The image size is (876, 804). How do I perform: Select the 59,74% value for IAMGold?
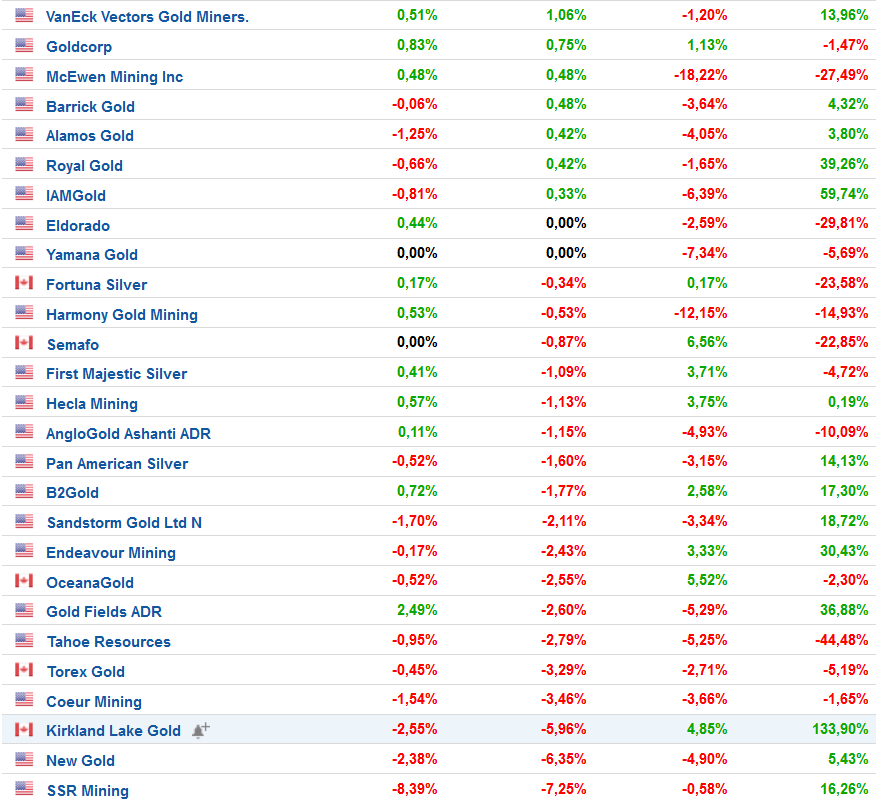[844, 194]
